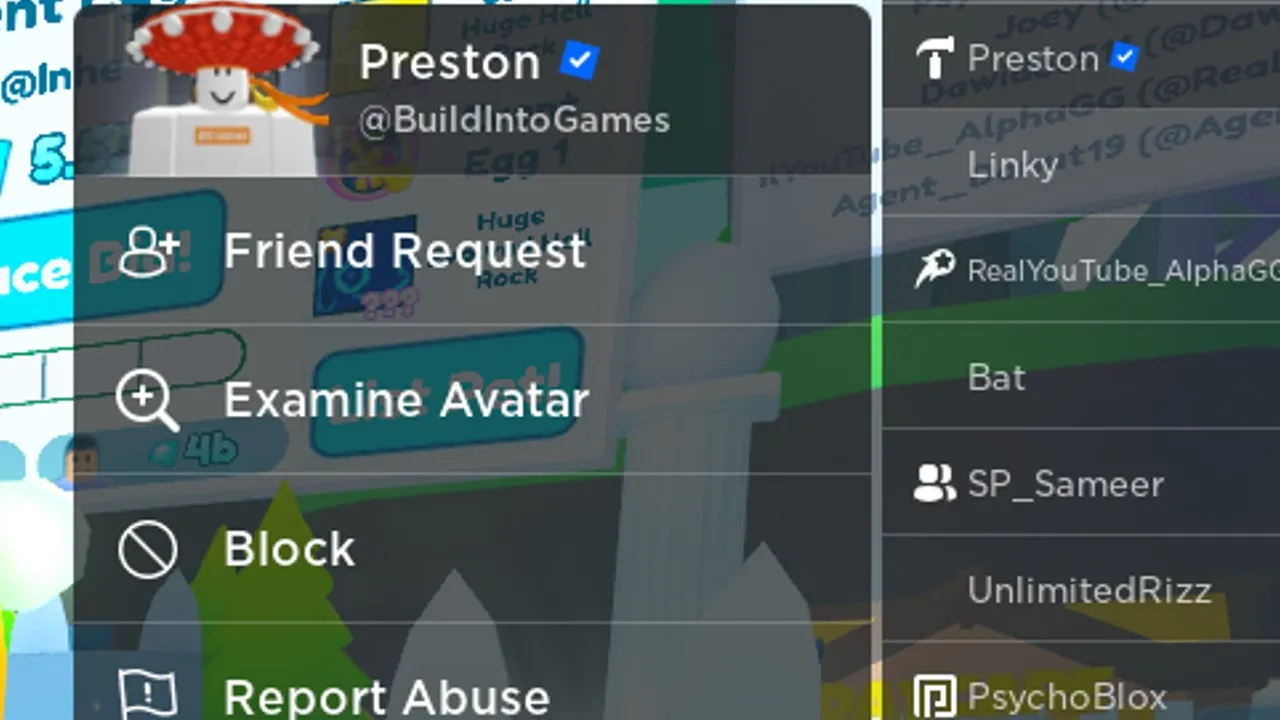Viewport: 1280px width, 720px height.
Task: Select Bat in the player list
Action: coord(1081,377)
